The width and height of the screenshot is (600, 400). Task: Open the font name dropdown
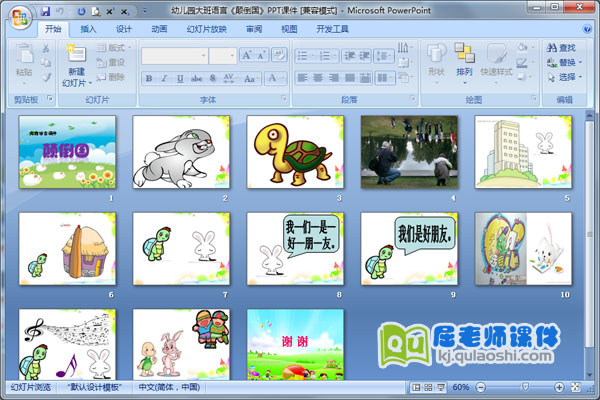click(204, 56)
